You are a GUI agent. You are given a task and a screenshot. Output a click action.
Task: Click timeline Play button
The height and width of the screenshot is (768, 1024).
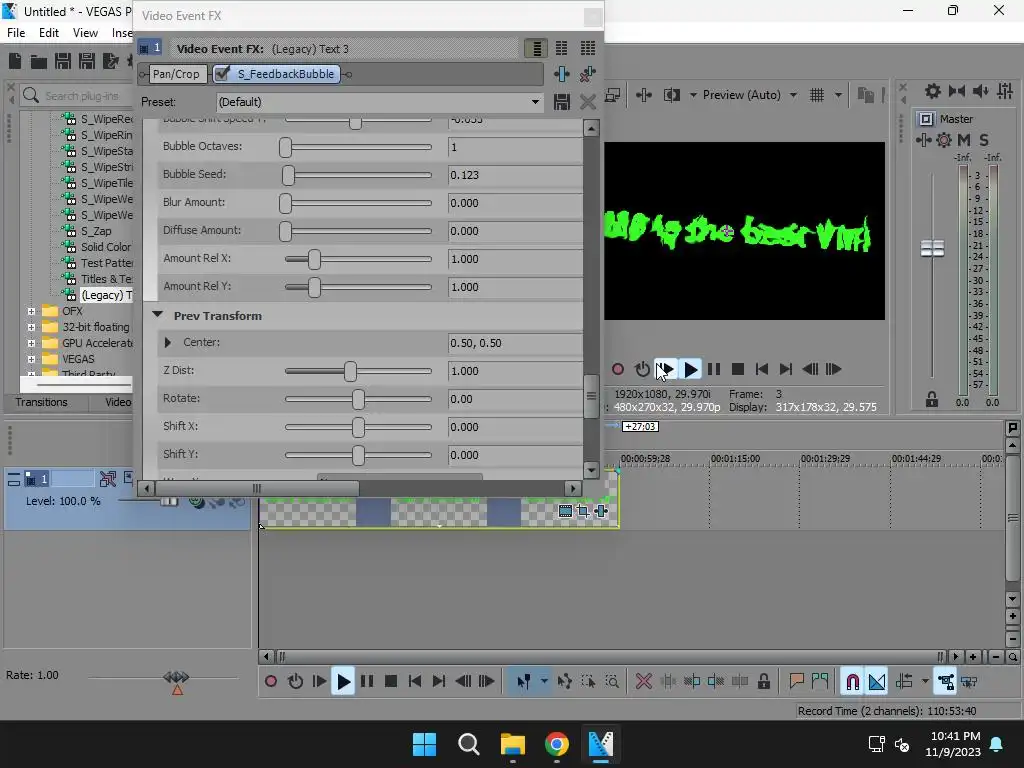tap(343, 682)
